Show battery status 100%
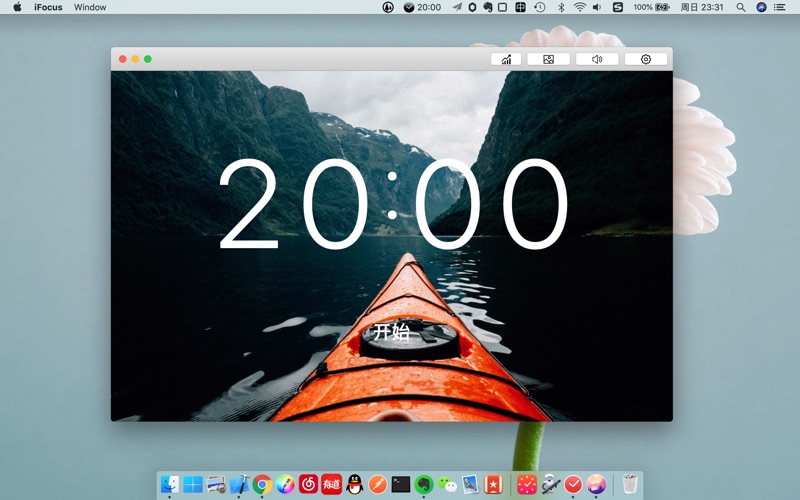The width and height of the screenshot is (800, 500). tap(651, 7)
